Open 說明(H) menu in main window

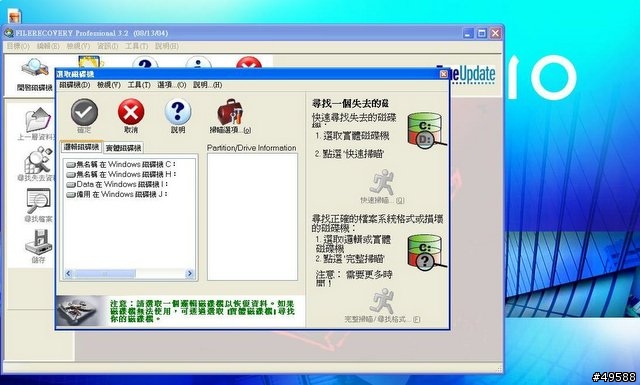coord(167,46)
